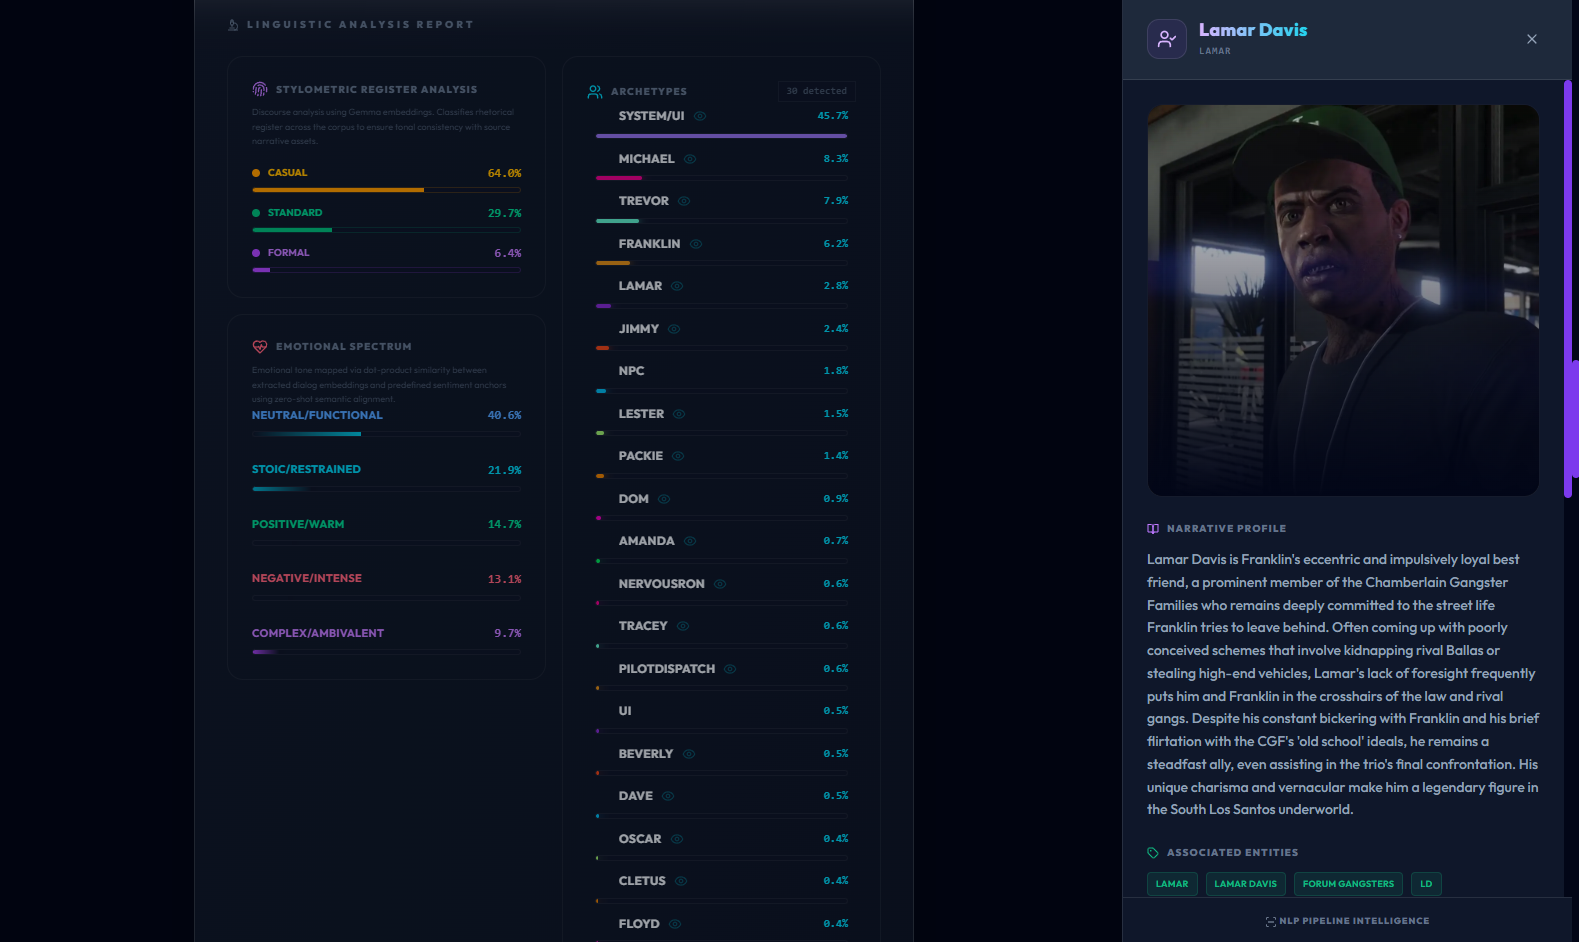View the BEVERLY archetype via its eye icon
The image size is (1579, 942).
[689, 754]
